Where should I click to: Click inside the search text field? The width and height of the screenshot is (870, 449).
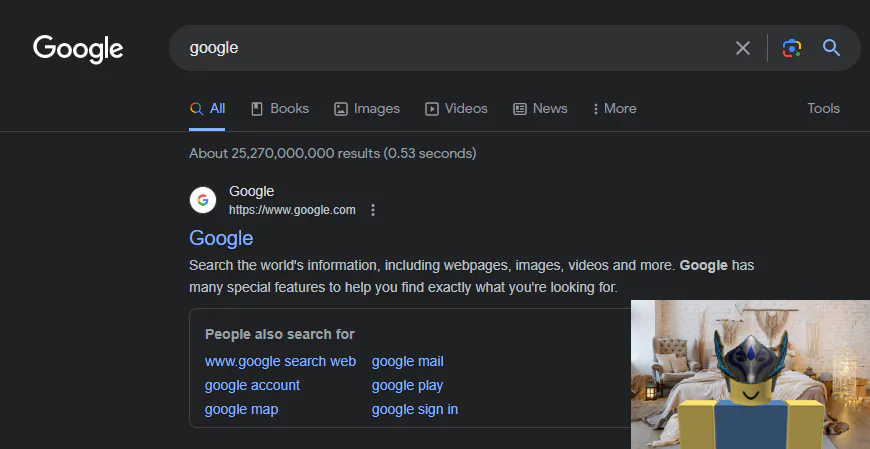tap(450, 48)
